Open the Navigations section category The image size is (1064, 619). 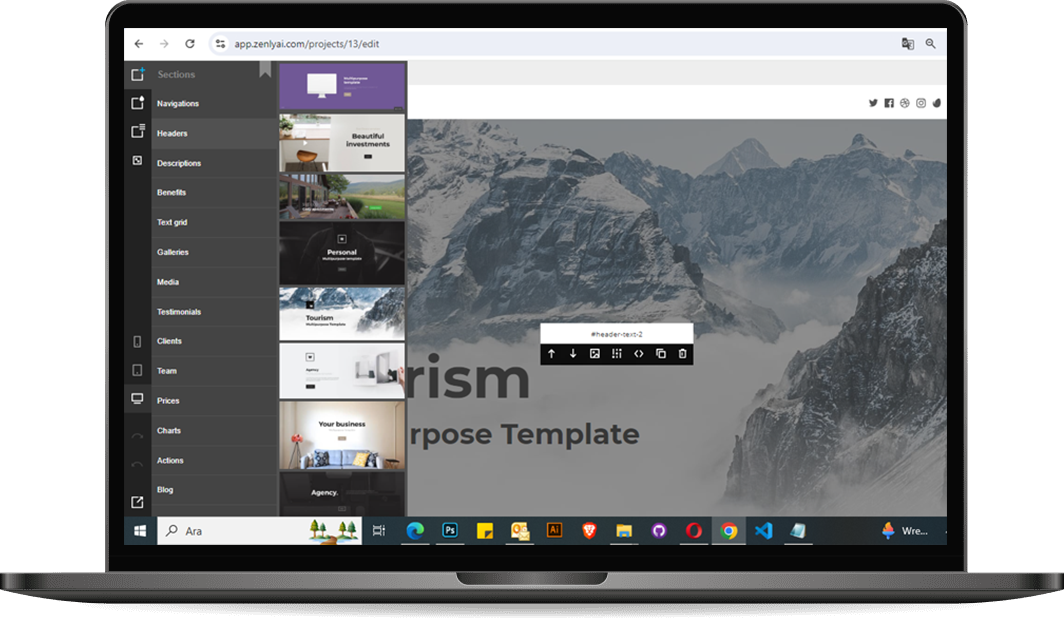pyautogui.click(x=214, y=103)
